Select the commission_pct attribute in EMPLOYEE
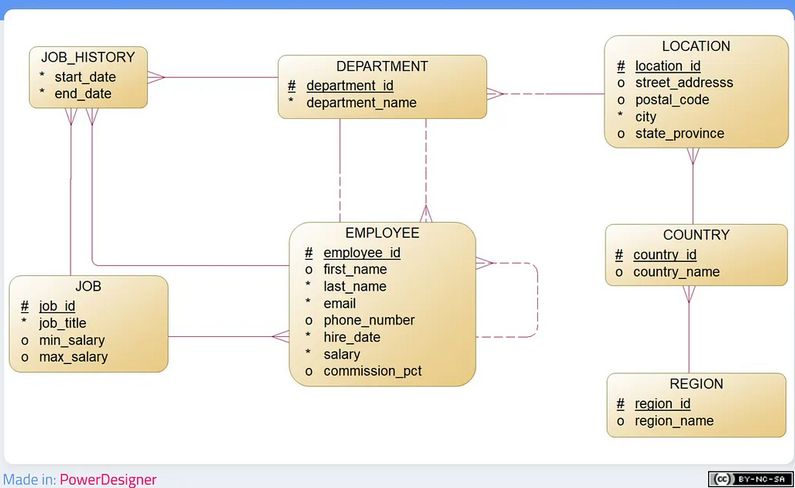The width and height of the screenshot is (795, 488). click(x=372, y=371)
